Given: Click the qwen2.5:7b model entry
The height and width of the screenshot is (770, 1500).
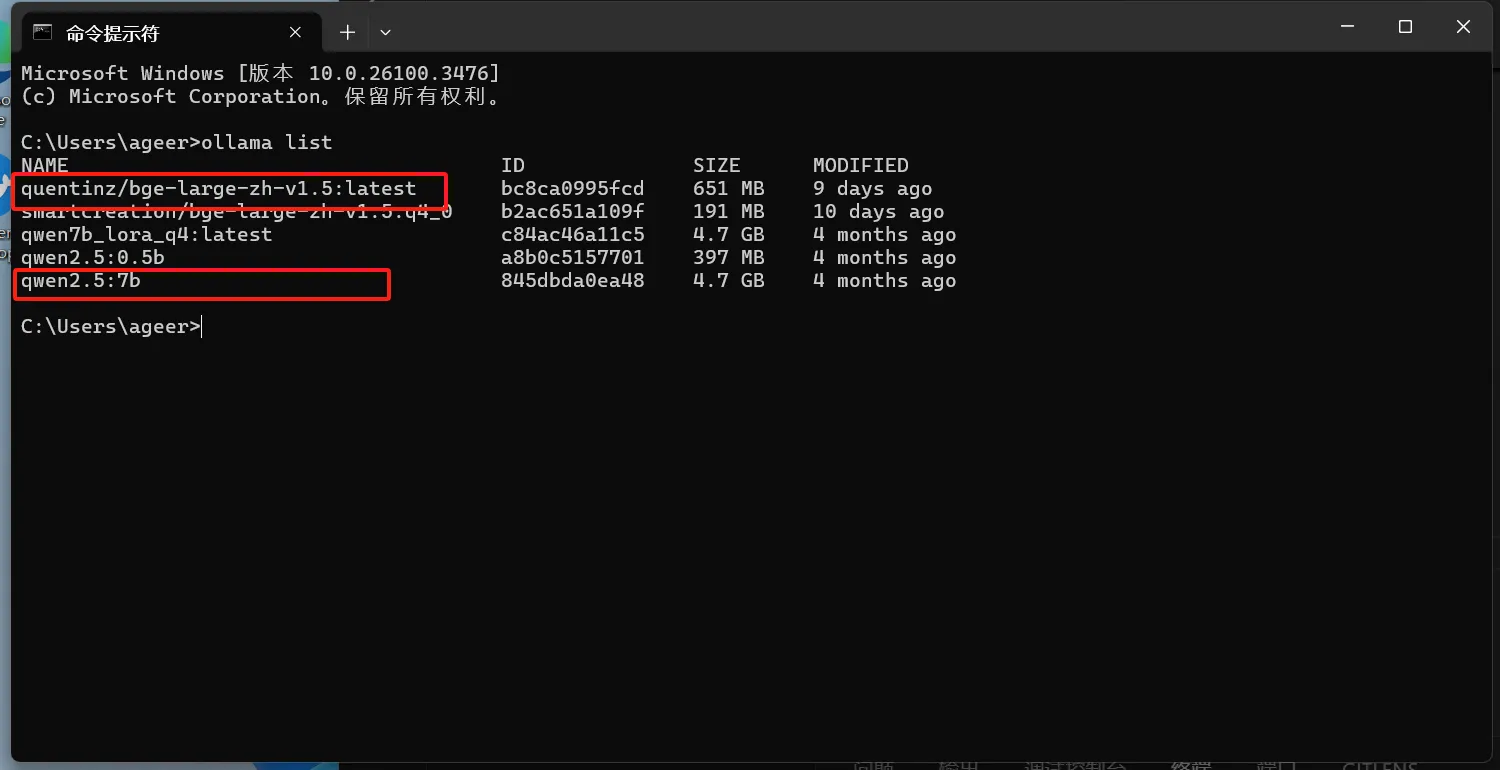Looking at the screenshot, I should (80, 281).
